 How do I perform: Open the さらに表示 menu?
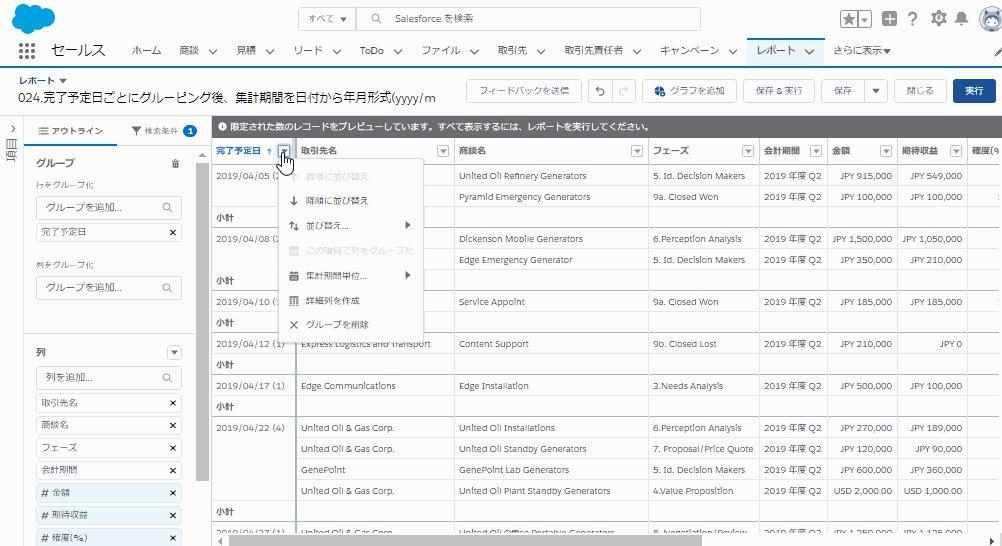coord(861,51)
